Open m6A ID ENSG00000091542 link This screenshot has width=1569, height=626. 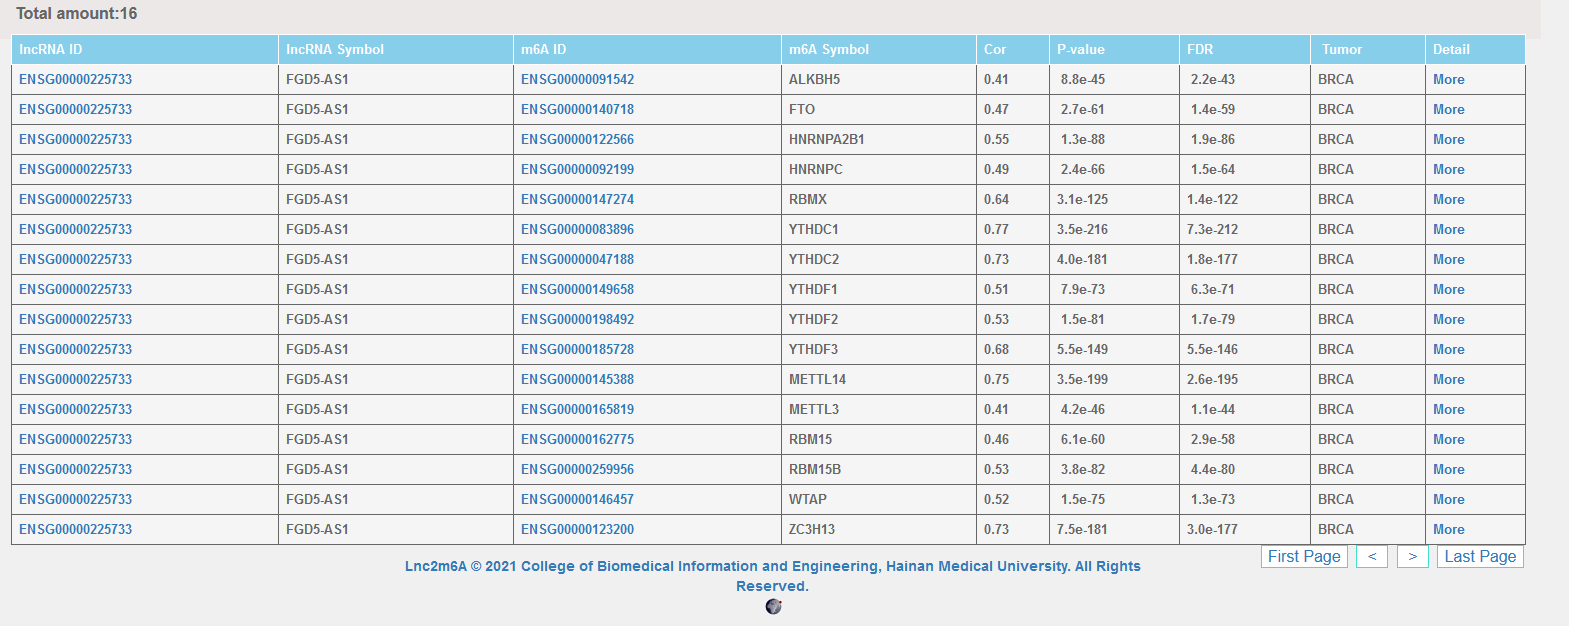tap(577, 79)
